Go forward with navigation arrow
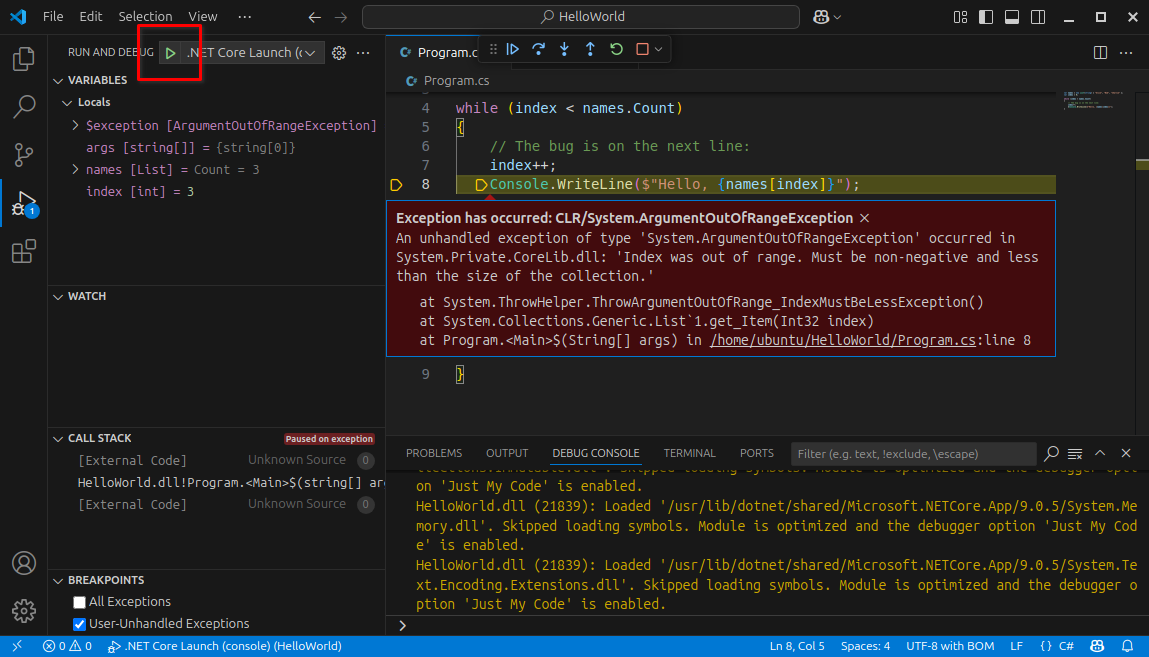1149x657 pixels. click(341, 17)
